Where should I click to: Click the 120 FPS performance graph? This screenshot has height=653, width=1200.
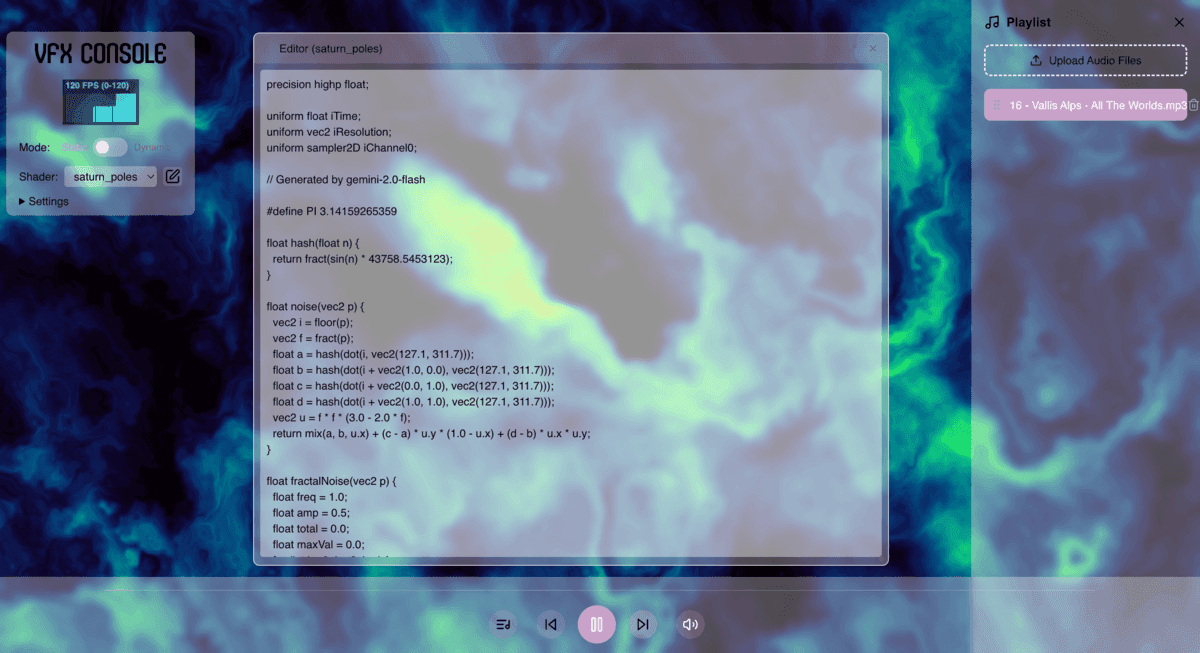tap(101, 102)
